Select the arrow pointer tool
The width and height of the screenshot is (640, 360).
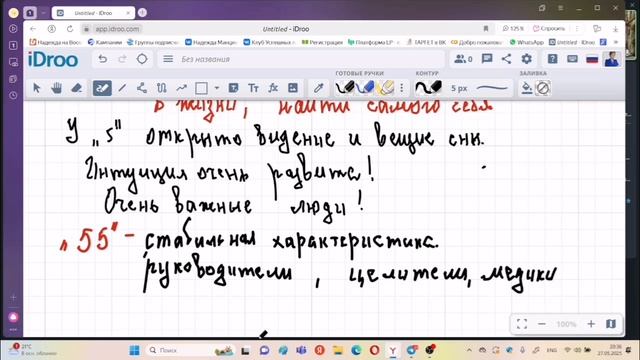tap(37, 88)
